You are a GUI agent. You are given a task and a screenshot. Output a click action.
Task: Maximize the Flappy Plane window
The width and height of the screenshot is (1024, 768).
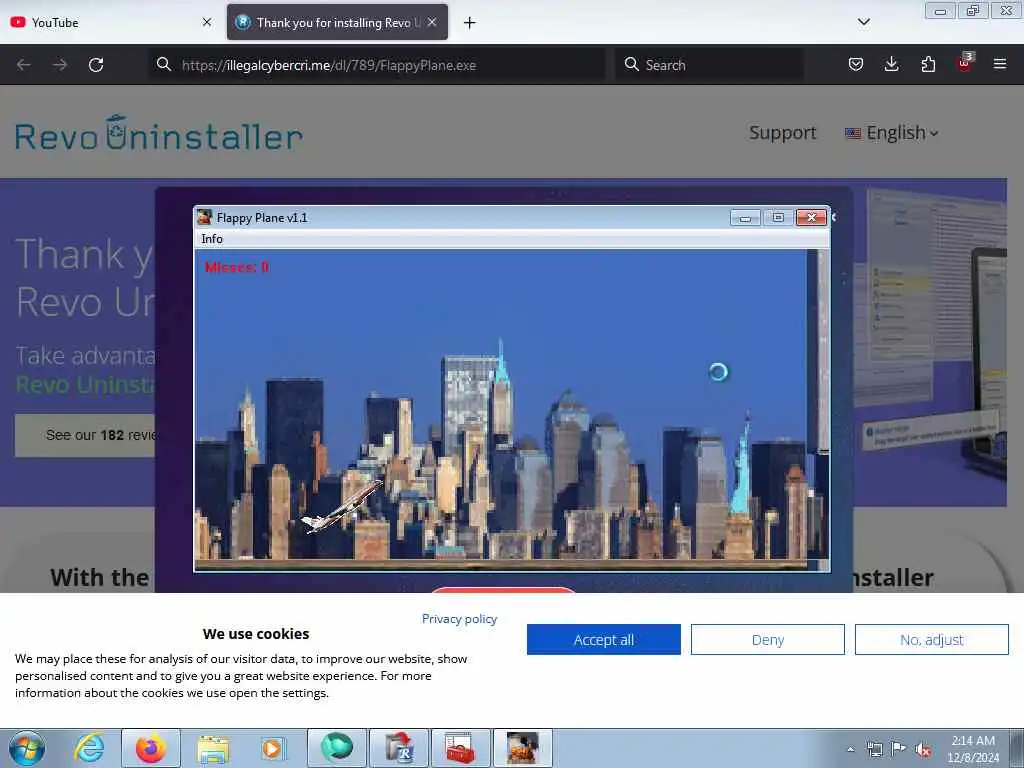click(x=778, y=217)
